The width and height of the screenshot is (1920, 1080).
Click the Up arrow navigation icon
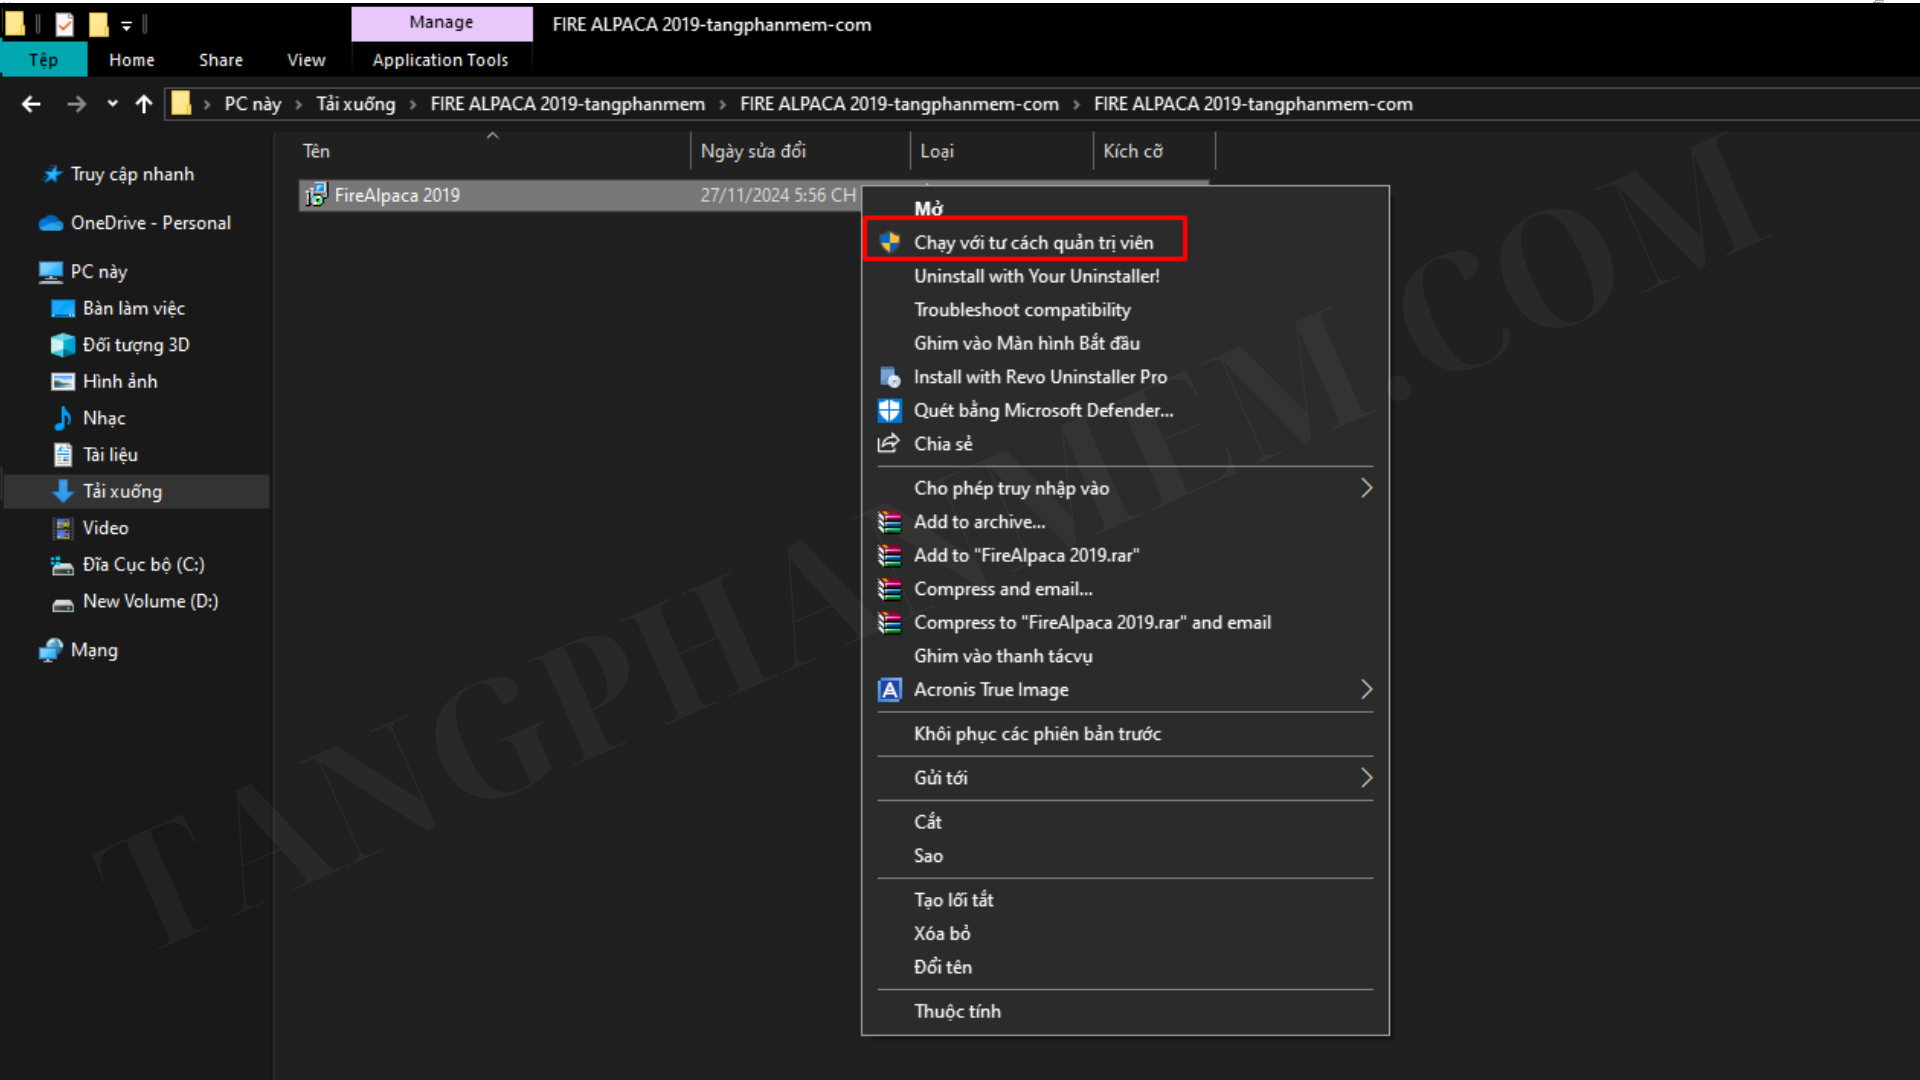coord(144,104)
